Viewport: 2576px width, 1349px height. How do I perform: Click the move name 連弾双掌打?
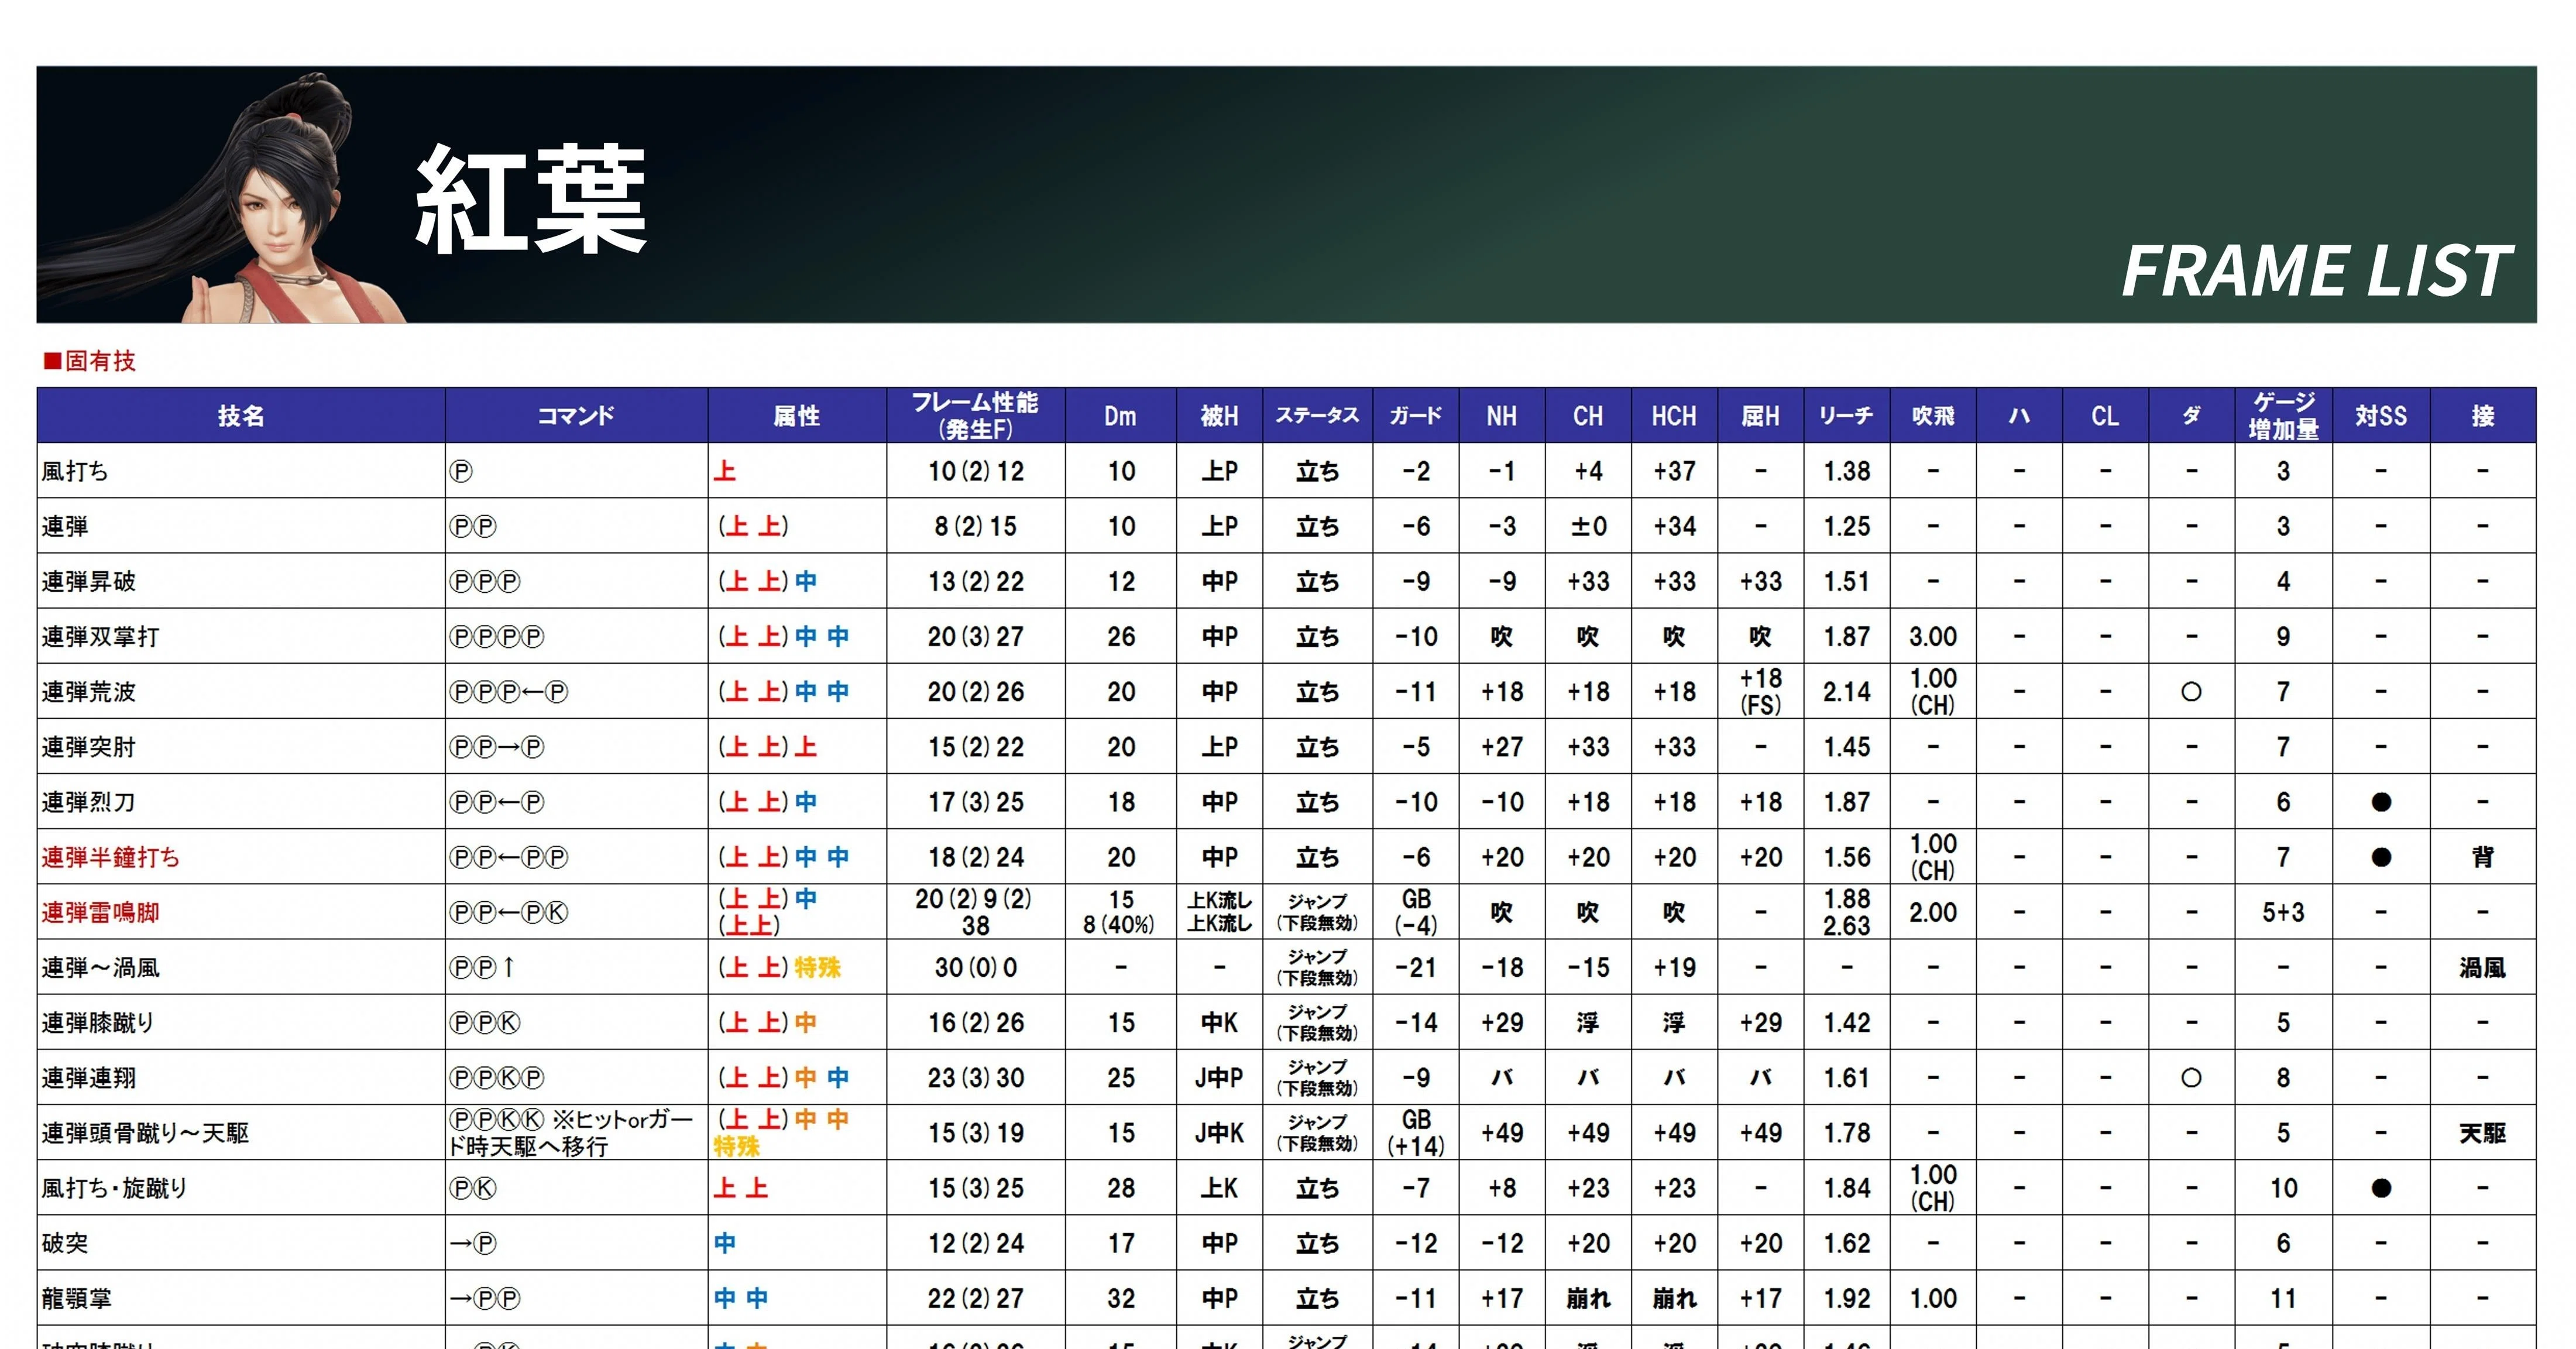(100, 637)
